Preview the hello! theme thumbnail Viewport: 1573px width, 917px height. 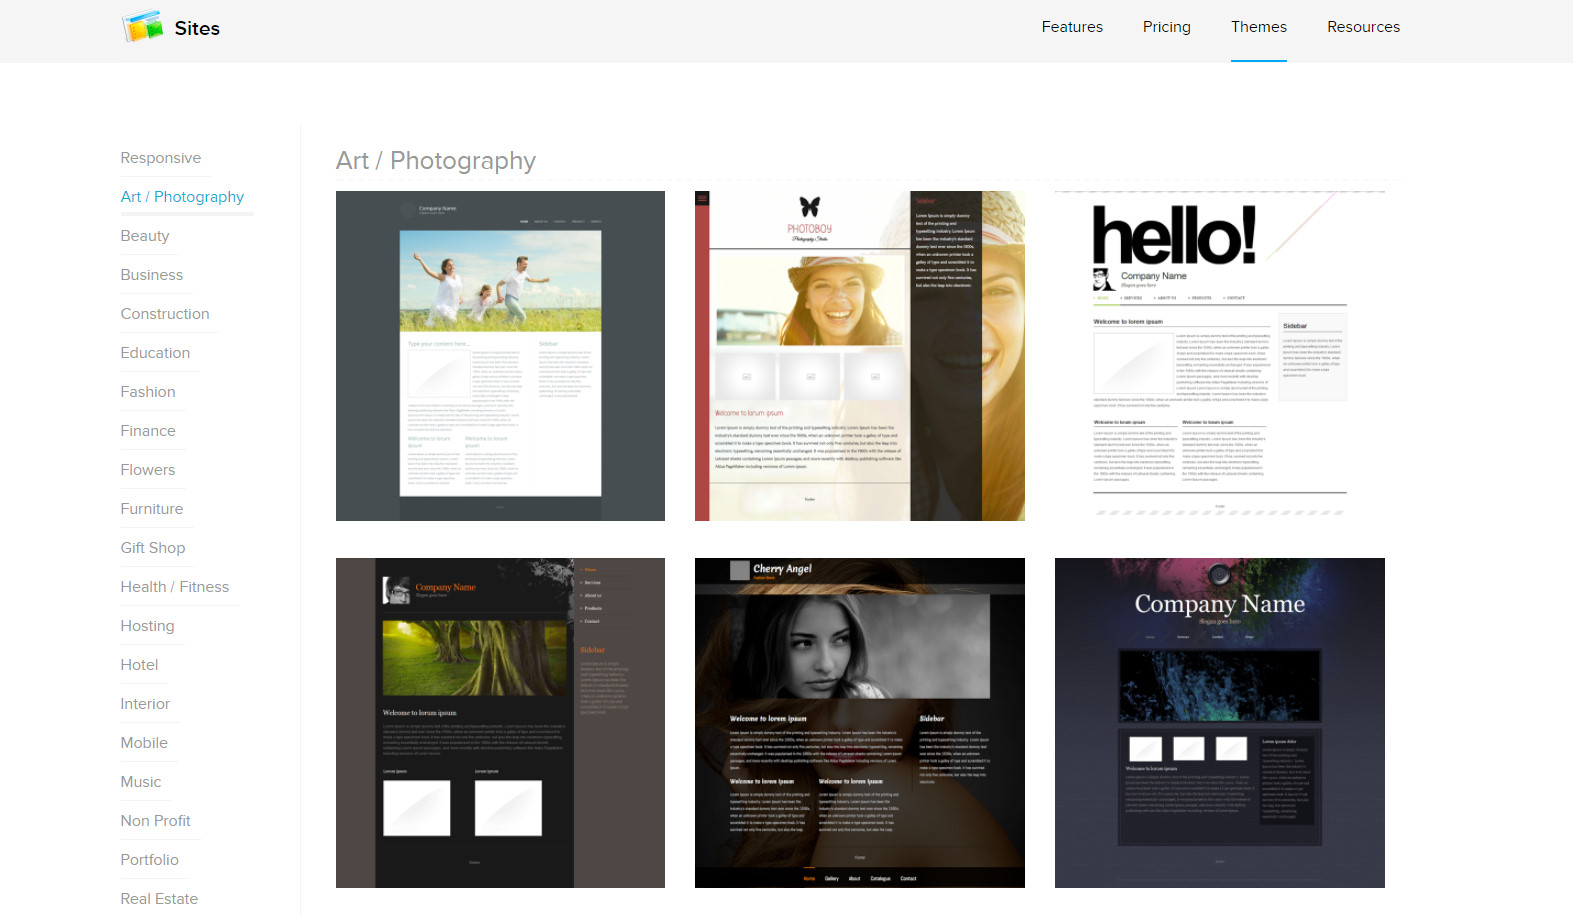[1219, 356]
